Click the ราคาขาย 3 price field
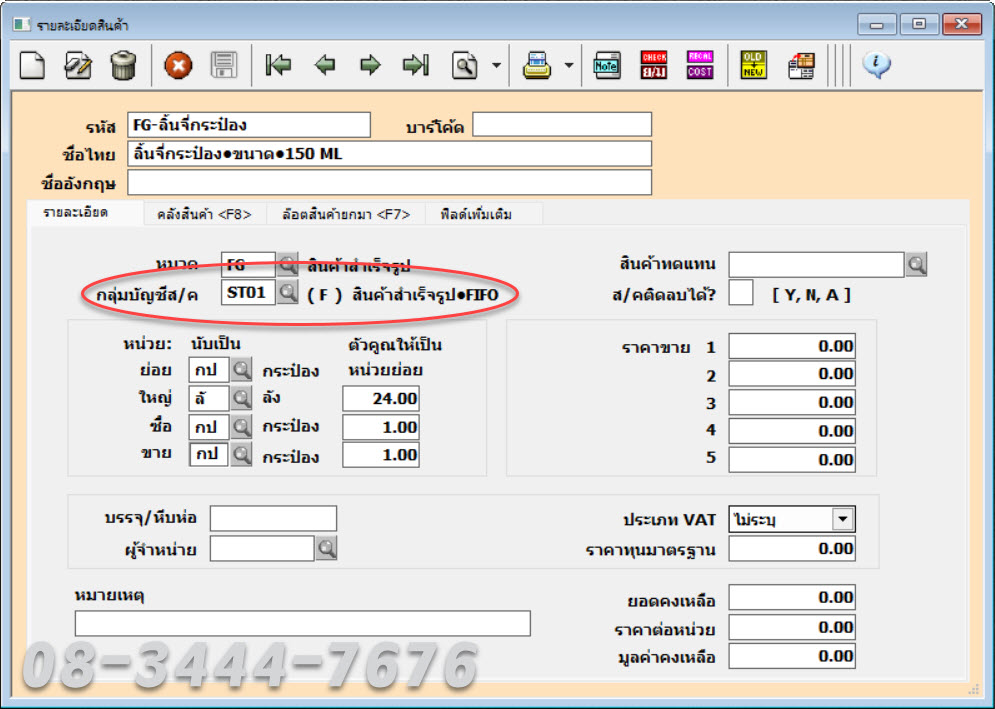 tap(792, 402)
